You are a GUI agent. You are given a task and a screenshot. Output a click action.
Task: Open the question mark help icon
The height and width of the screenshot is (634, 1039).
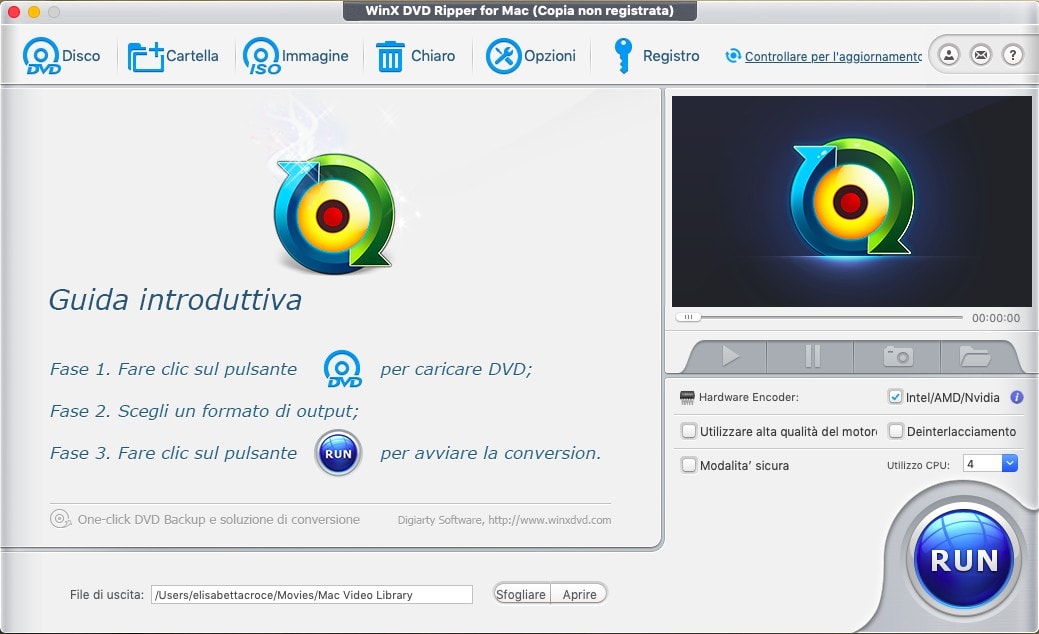coord(1012,55)
